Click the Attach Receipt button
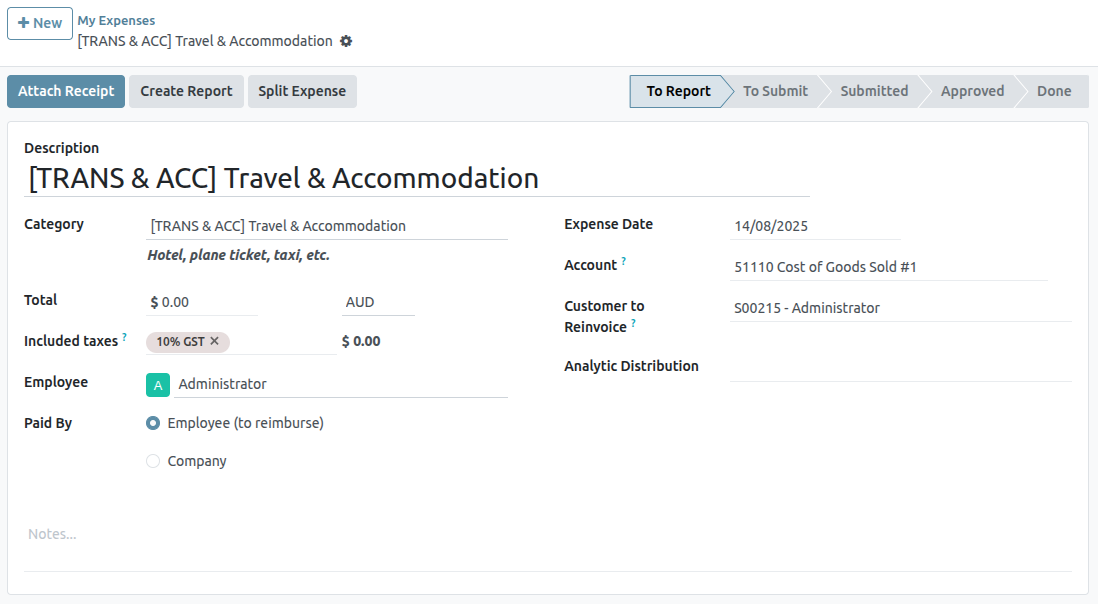 pos(66,91)
